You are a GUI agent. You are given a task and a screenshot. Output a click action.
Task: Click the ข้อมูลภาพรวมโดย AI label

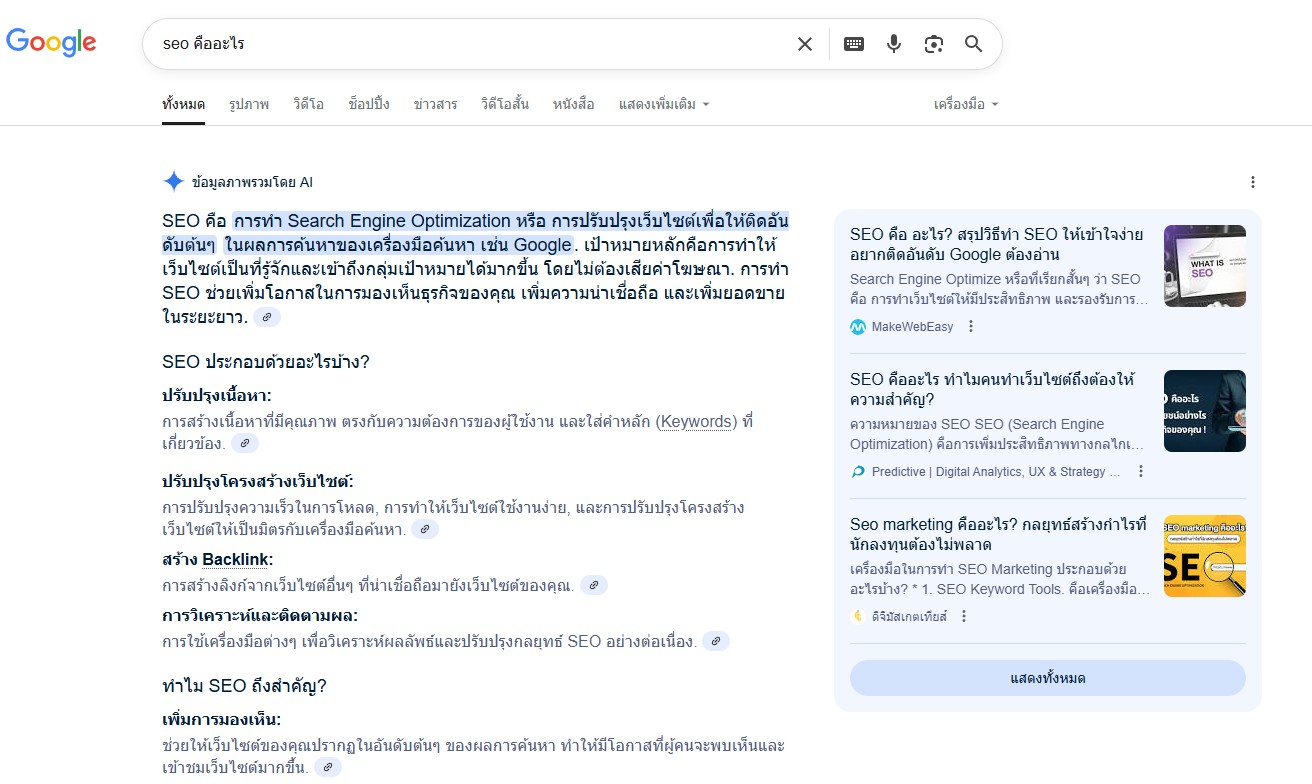point(252,182)
